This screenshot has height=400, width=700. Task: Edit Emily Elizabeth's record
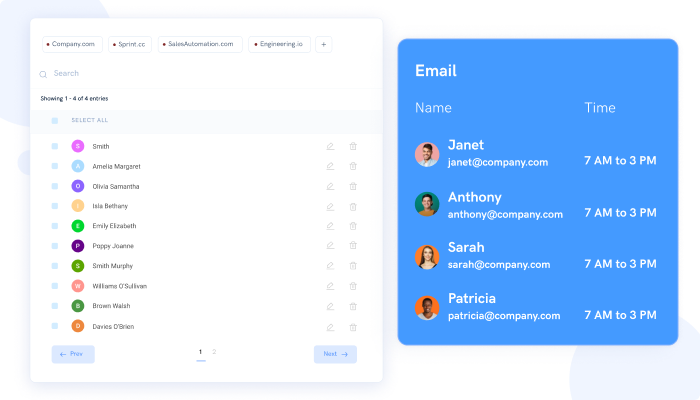tap(330, 226)
